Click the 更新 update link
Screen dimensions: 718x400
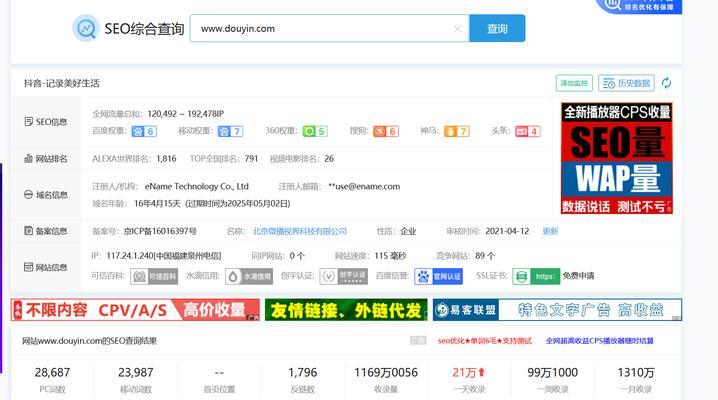pos(550,231)
